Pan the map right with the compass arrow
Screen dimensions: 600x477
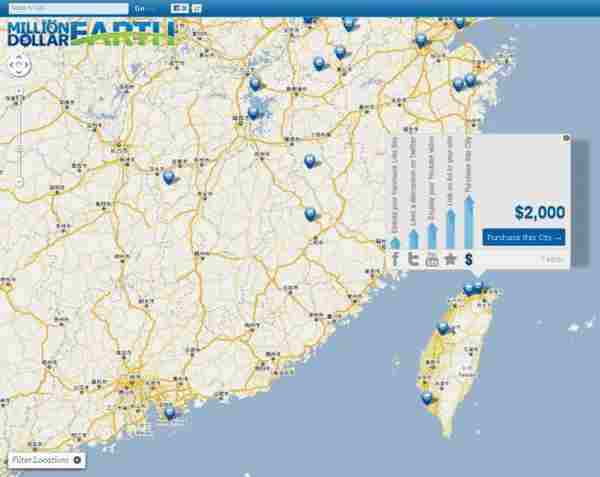(x=27, y=65)
